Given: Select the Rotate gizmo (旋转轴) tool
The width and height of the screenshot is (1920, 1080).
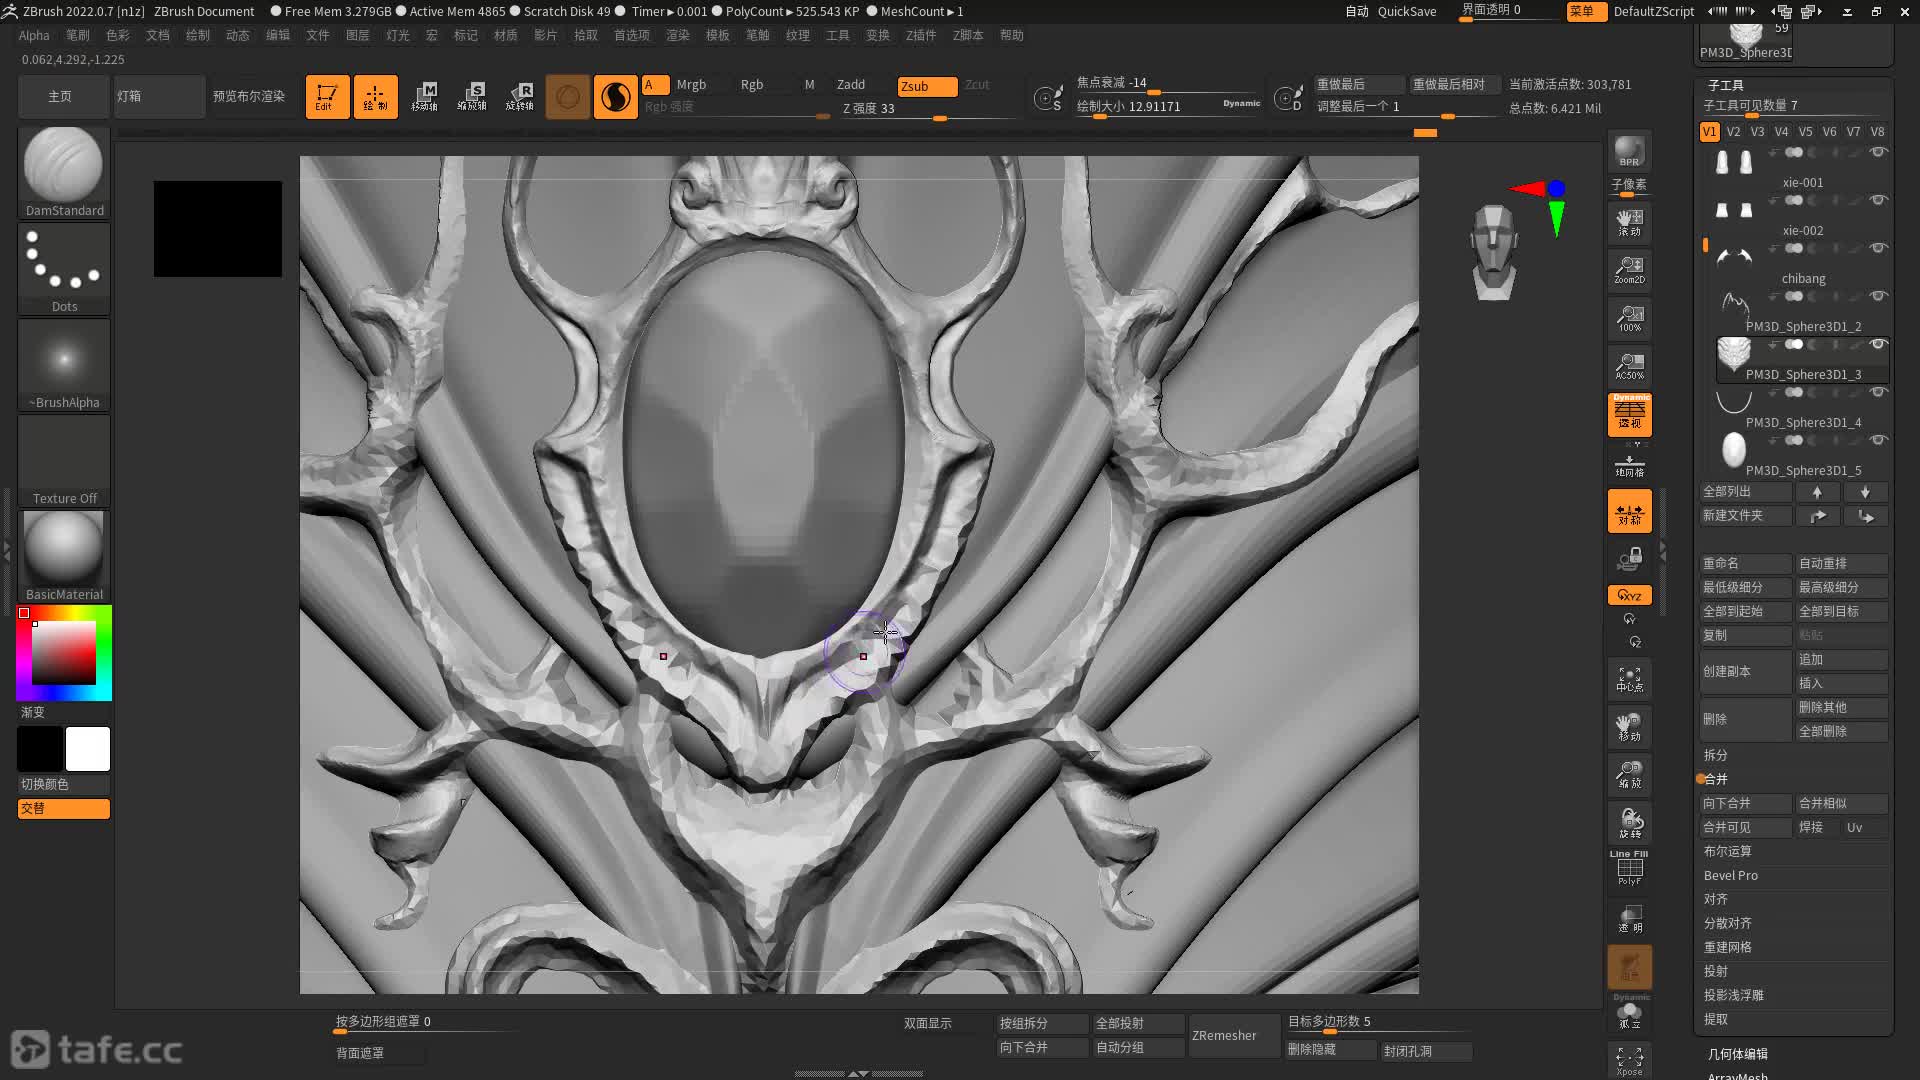Looking at the screenshot, I should [x=520, y=97].
